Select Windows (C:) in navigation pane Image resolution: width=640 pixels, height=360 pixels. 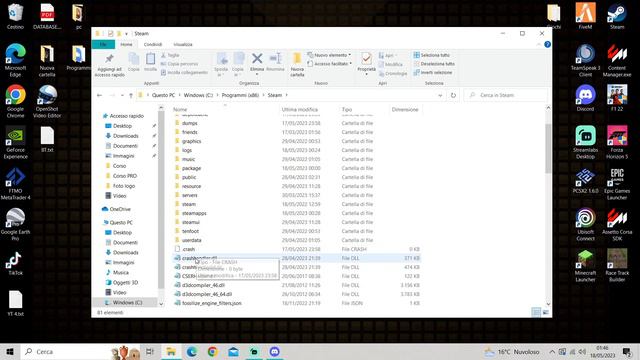pyautogui.click(x=127, y=302)
